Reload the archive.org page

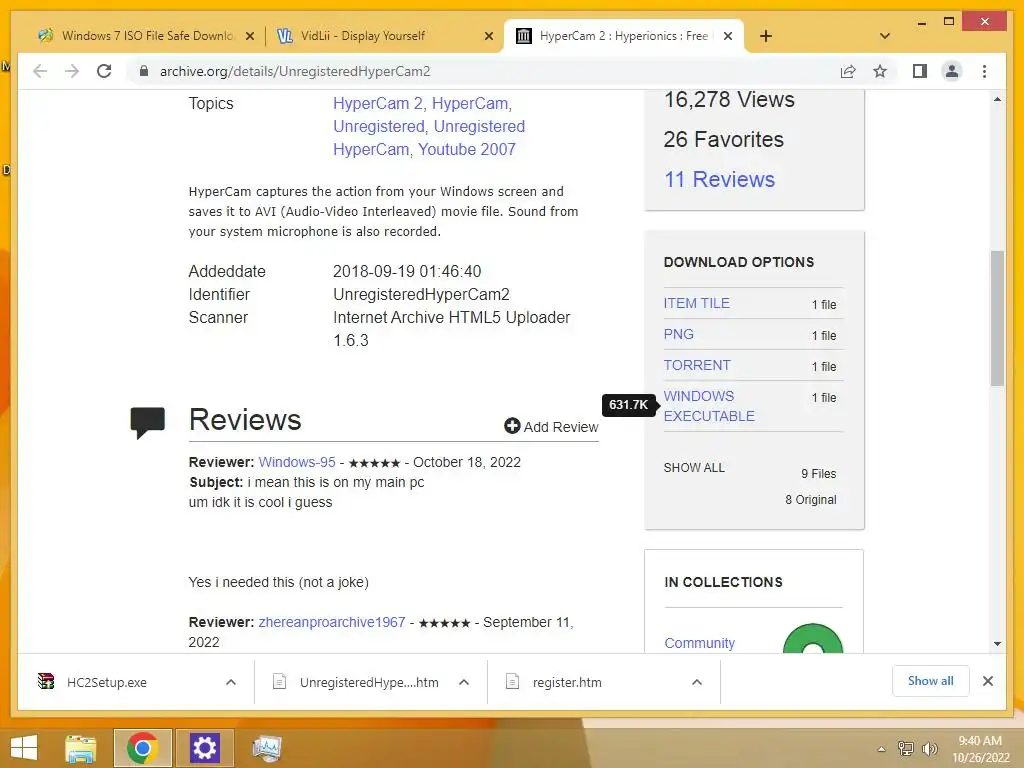pos(104,71)
